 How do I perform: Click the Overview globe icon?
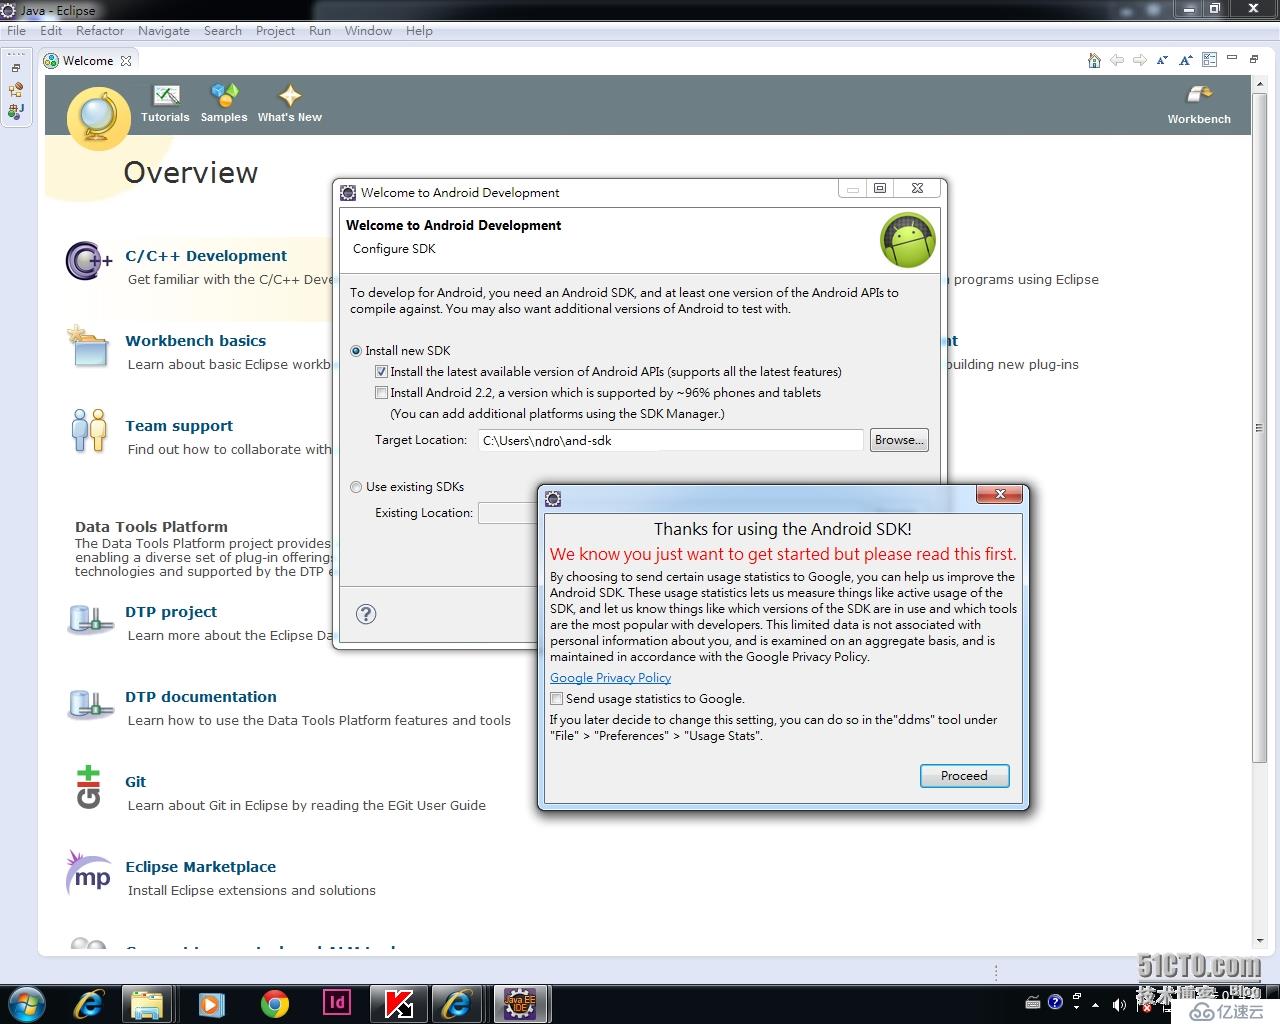tap(98, 117)
